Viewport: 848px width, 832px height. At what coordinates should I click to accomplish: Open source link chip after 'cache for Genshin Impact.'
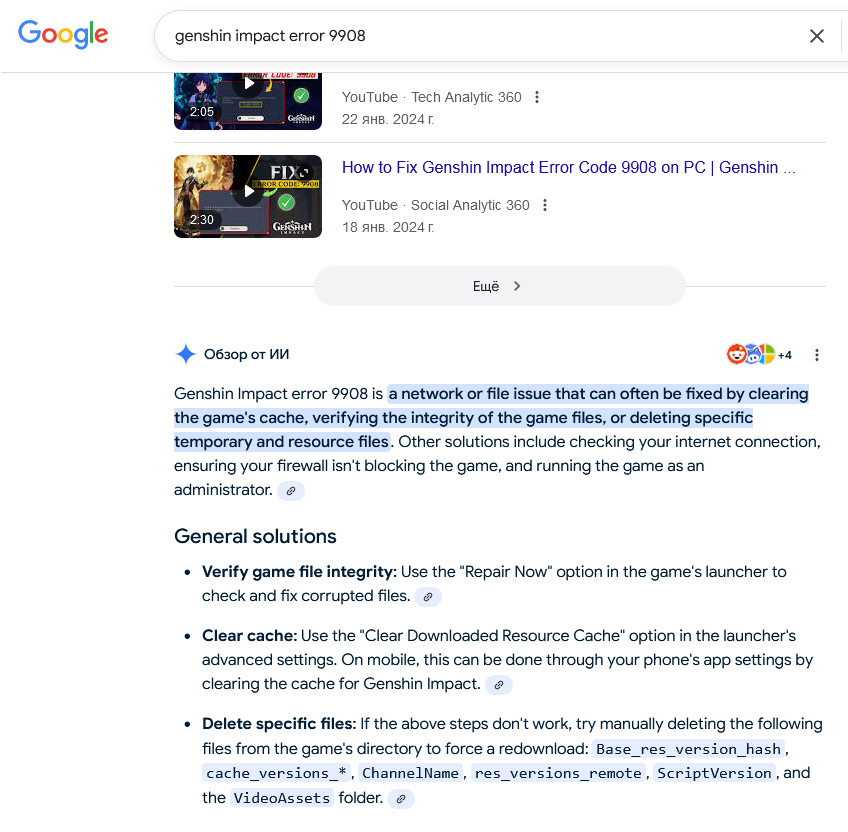(499, 685)
